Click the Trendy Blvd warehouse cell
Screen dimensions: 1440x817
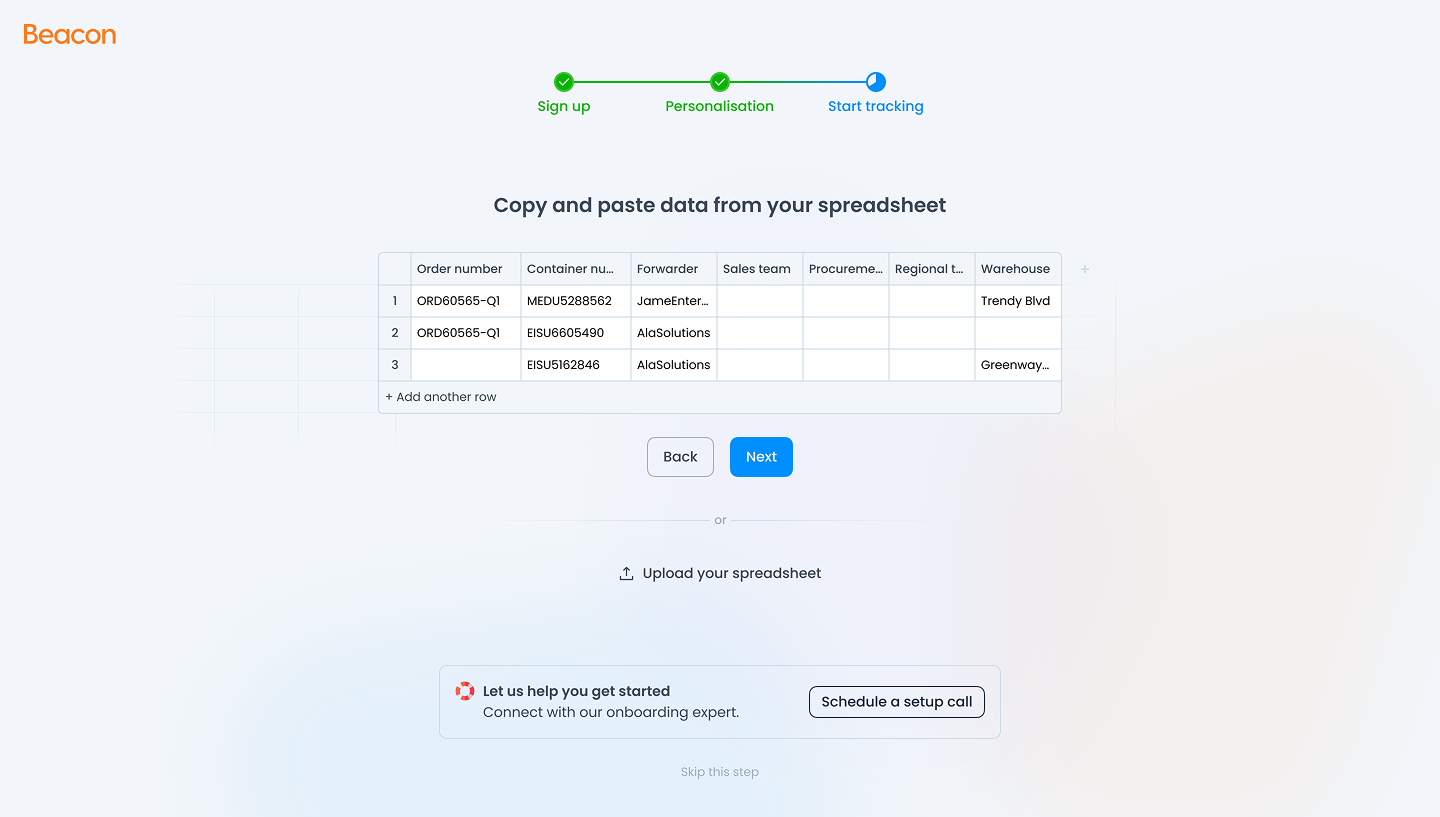click(x=1017, y=301)
